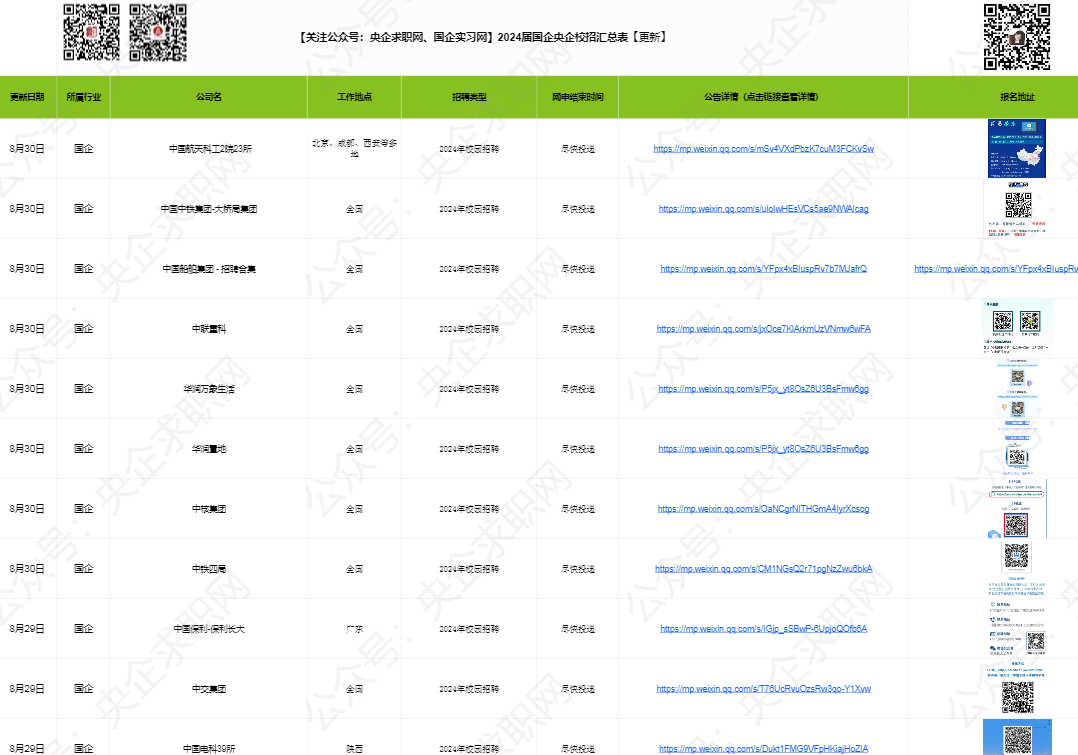This screenshot has height=755, width=1078.
Task: Open the signup image in 中核集团 row
Action: (x=1018, y=509)
